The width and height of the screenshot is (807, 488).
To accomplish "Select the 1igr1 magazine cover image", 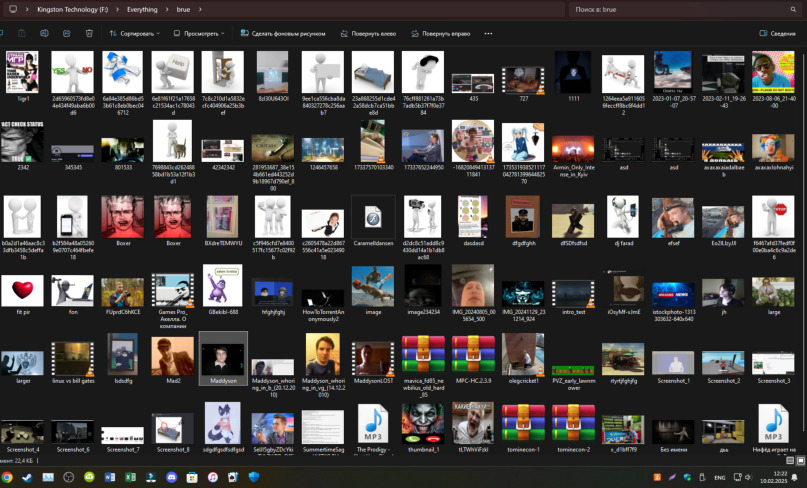I will click(x=23, y=76).
